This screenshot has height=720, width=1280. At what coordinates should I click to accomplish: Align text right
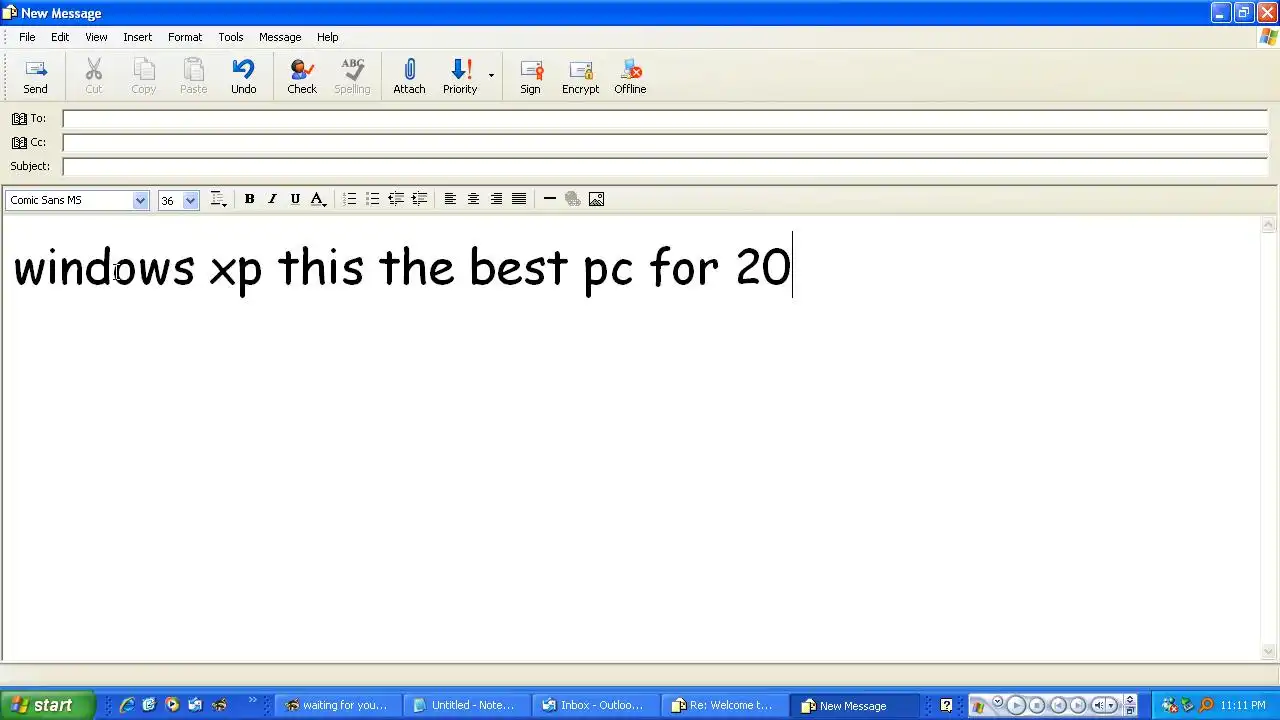496,199
